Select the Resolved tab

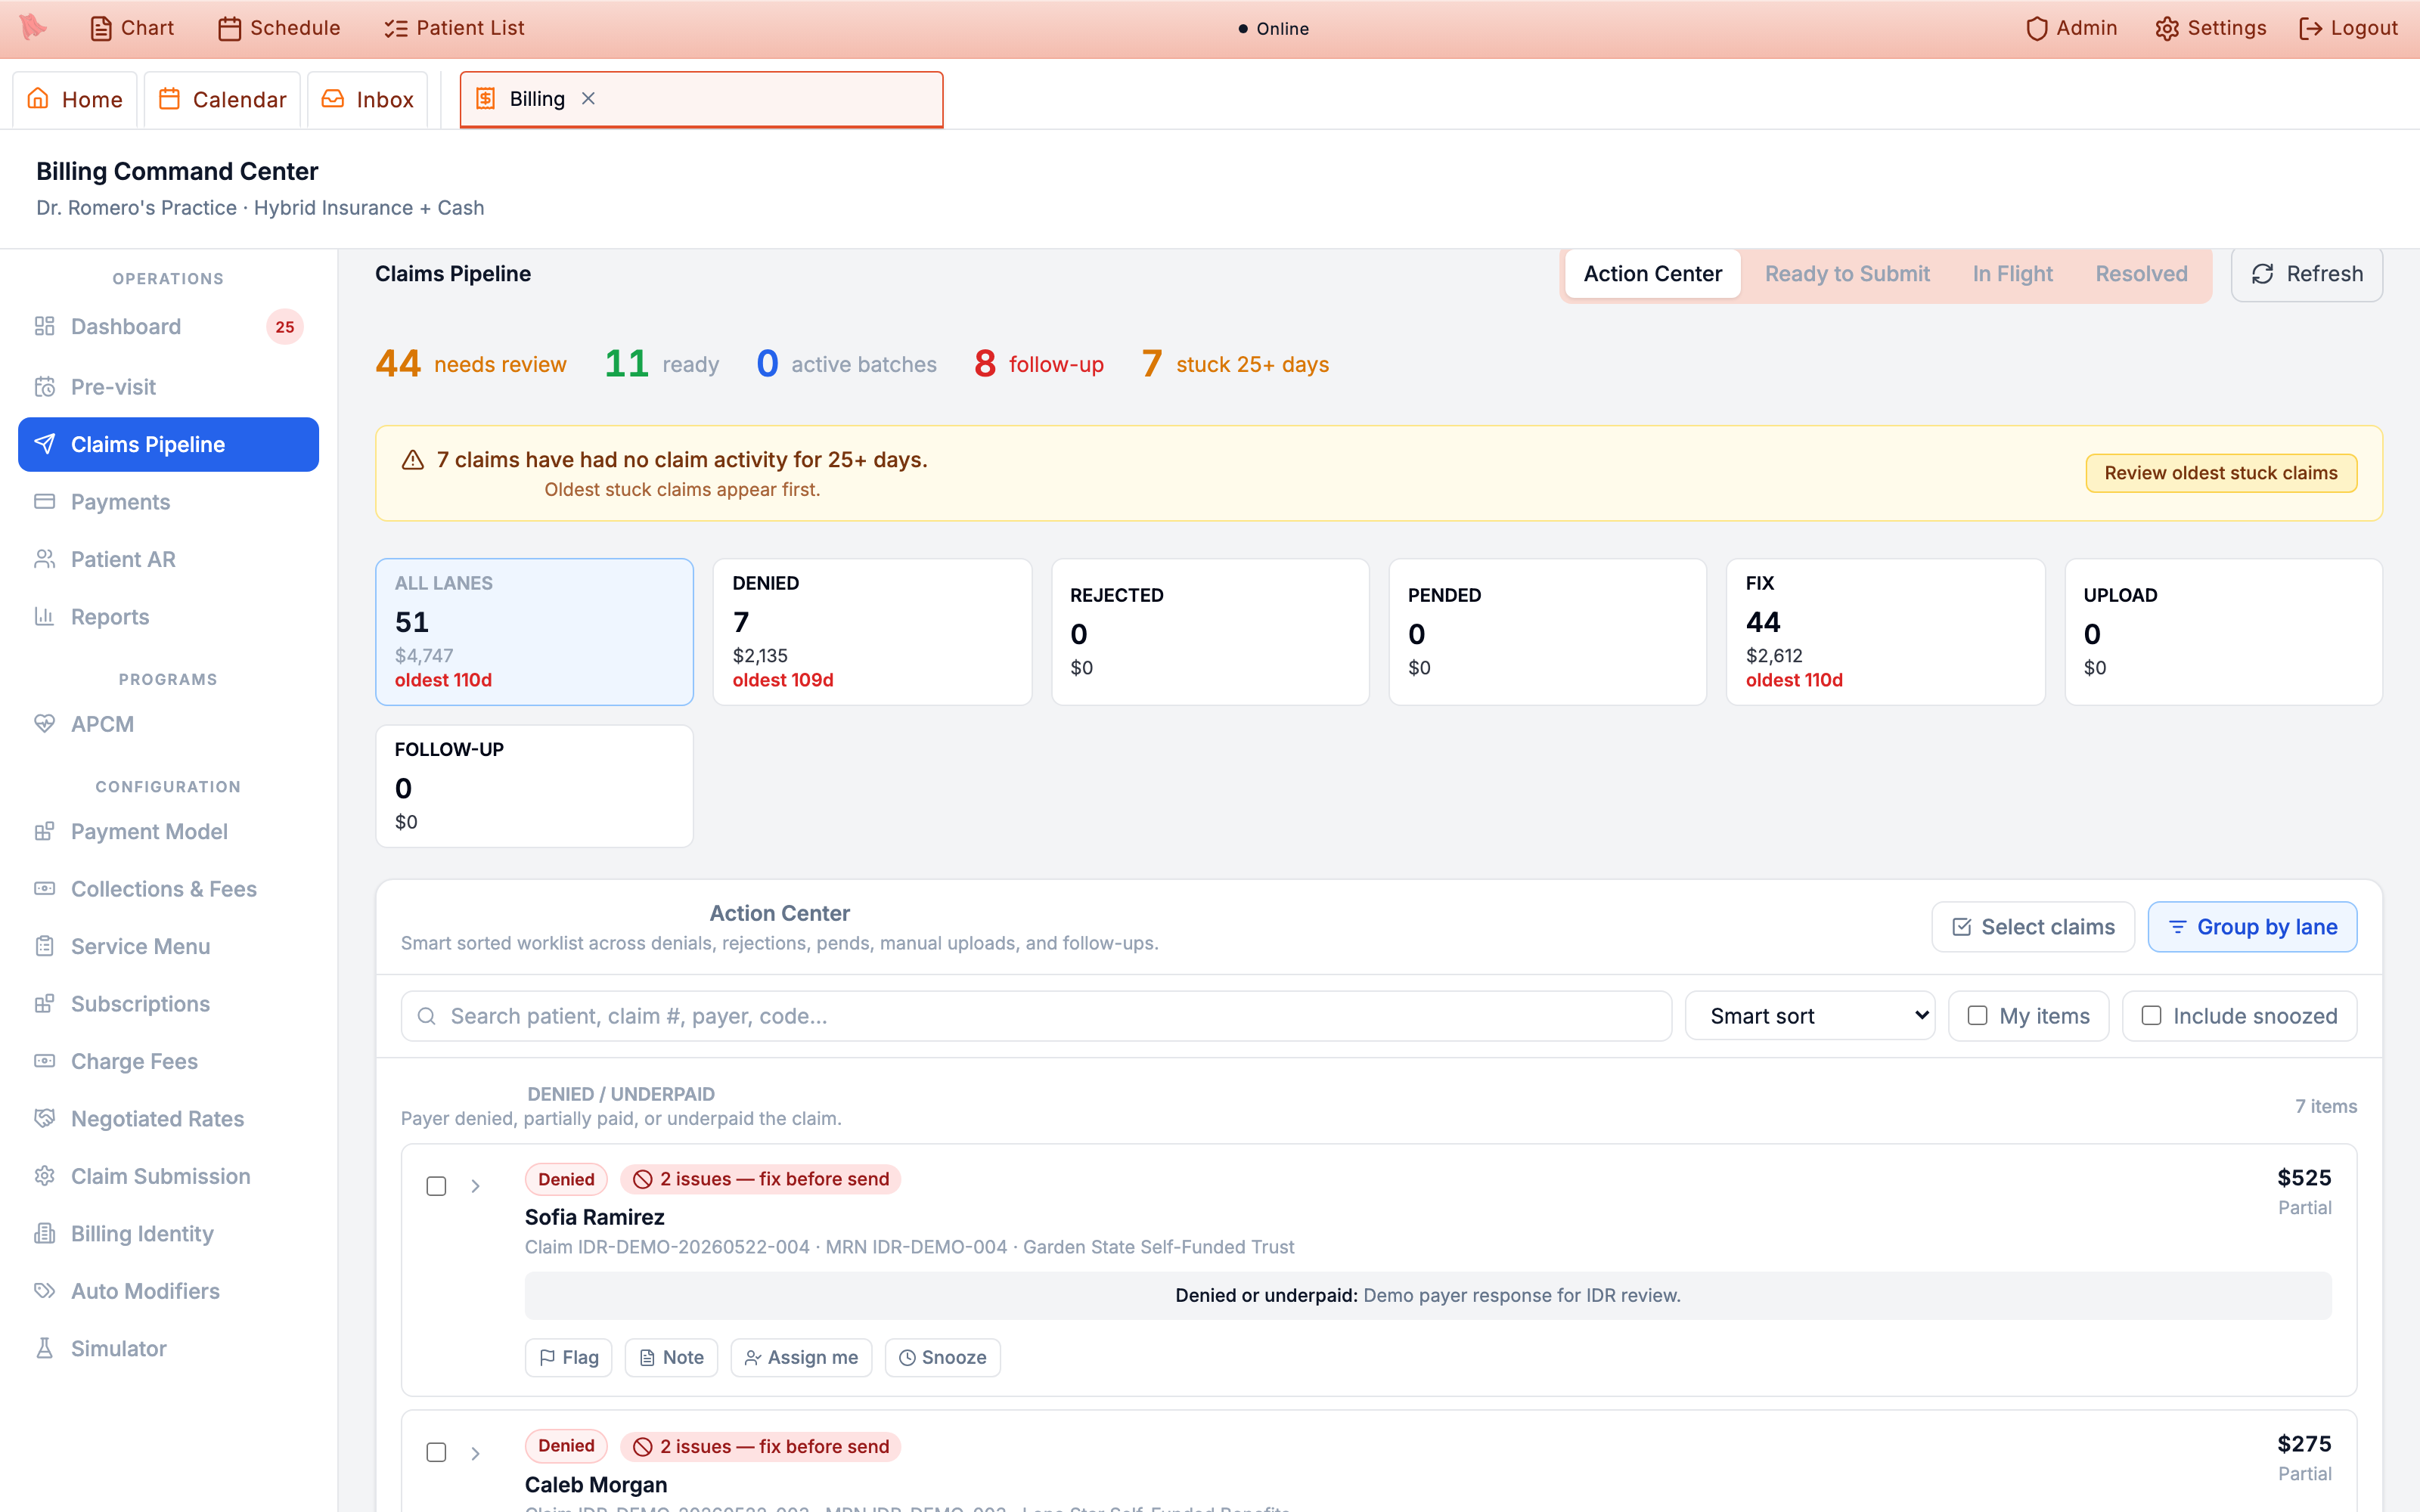(2141, 274)
